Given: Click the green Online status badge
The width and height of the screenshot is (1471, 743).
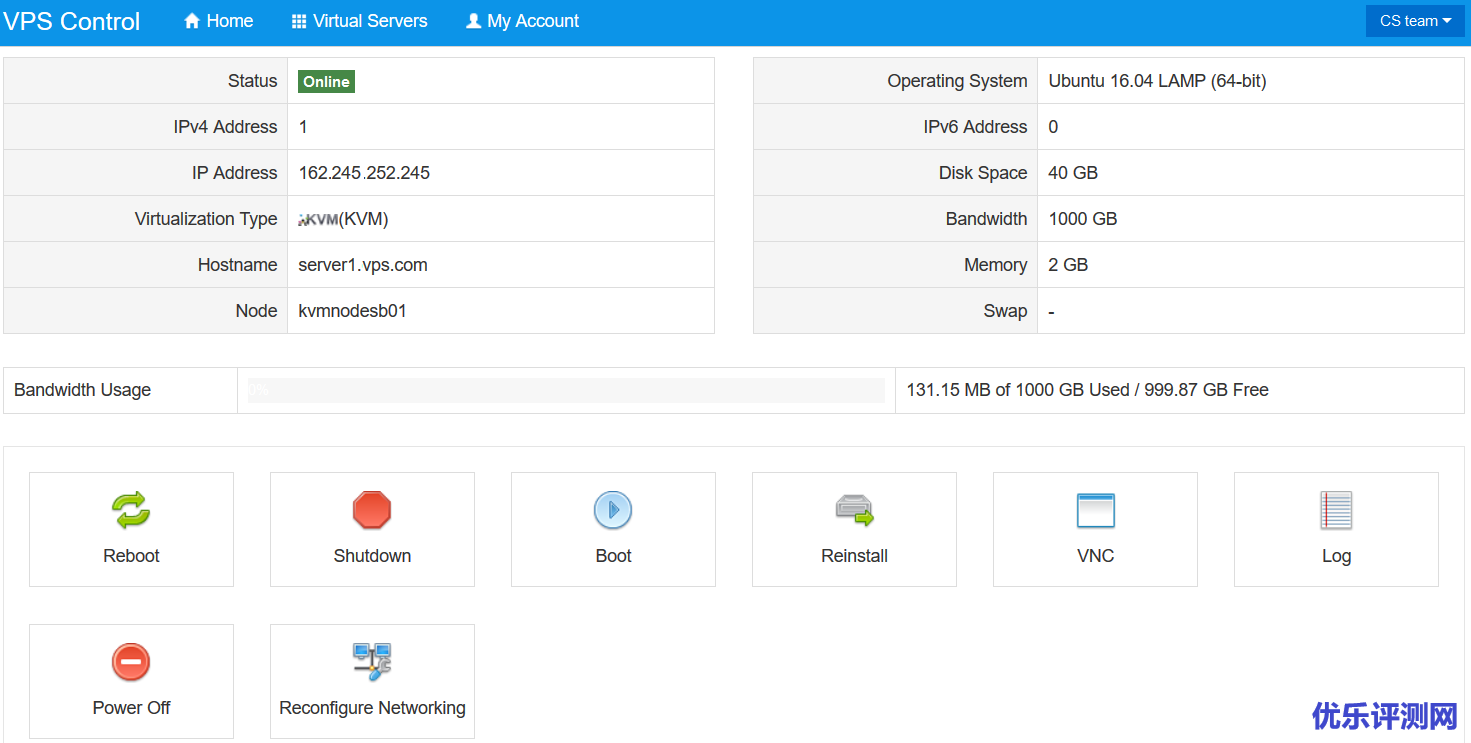Looking at the screenshot, I should point(326,82).
